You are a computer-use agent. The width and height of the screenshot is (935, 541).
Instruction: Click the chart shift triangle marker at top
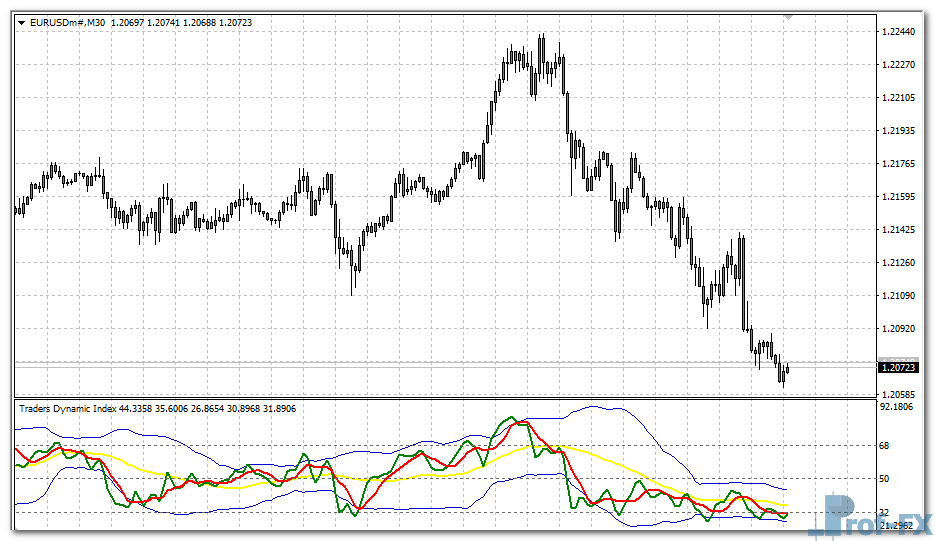[x=789, y=17]
